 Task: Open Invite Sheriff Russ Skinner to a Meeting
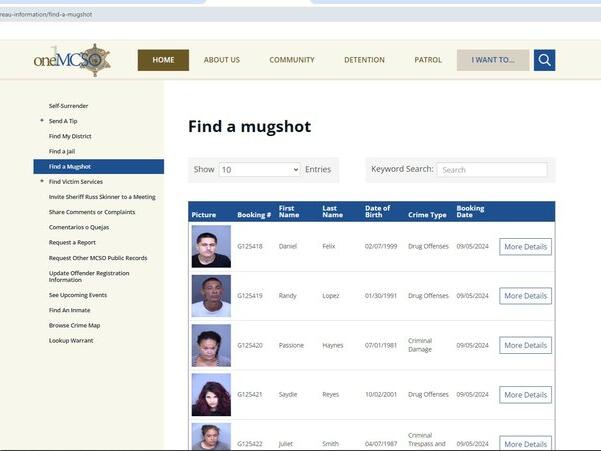[x=102, y=197]
